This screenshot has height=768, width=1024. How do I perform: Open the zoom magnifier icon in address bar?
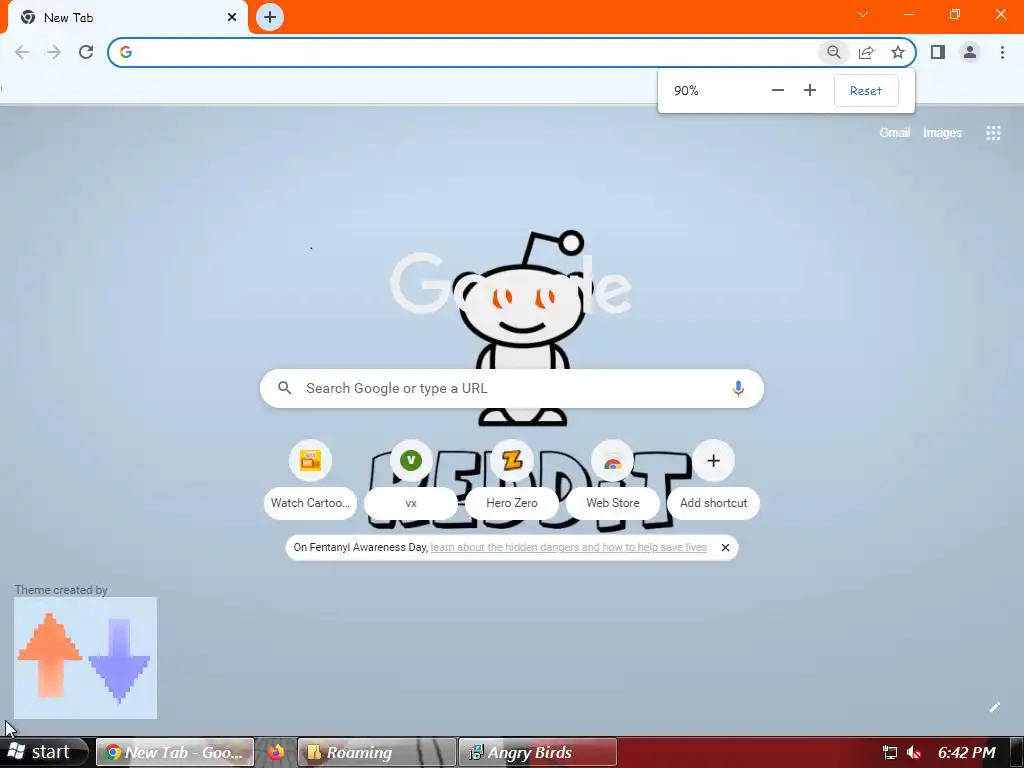[833, 52]
